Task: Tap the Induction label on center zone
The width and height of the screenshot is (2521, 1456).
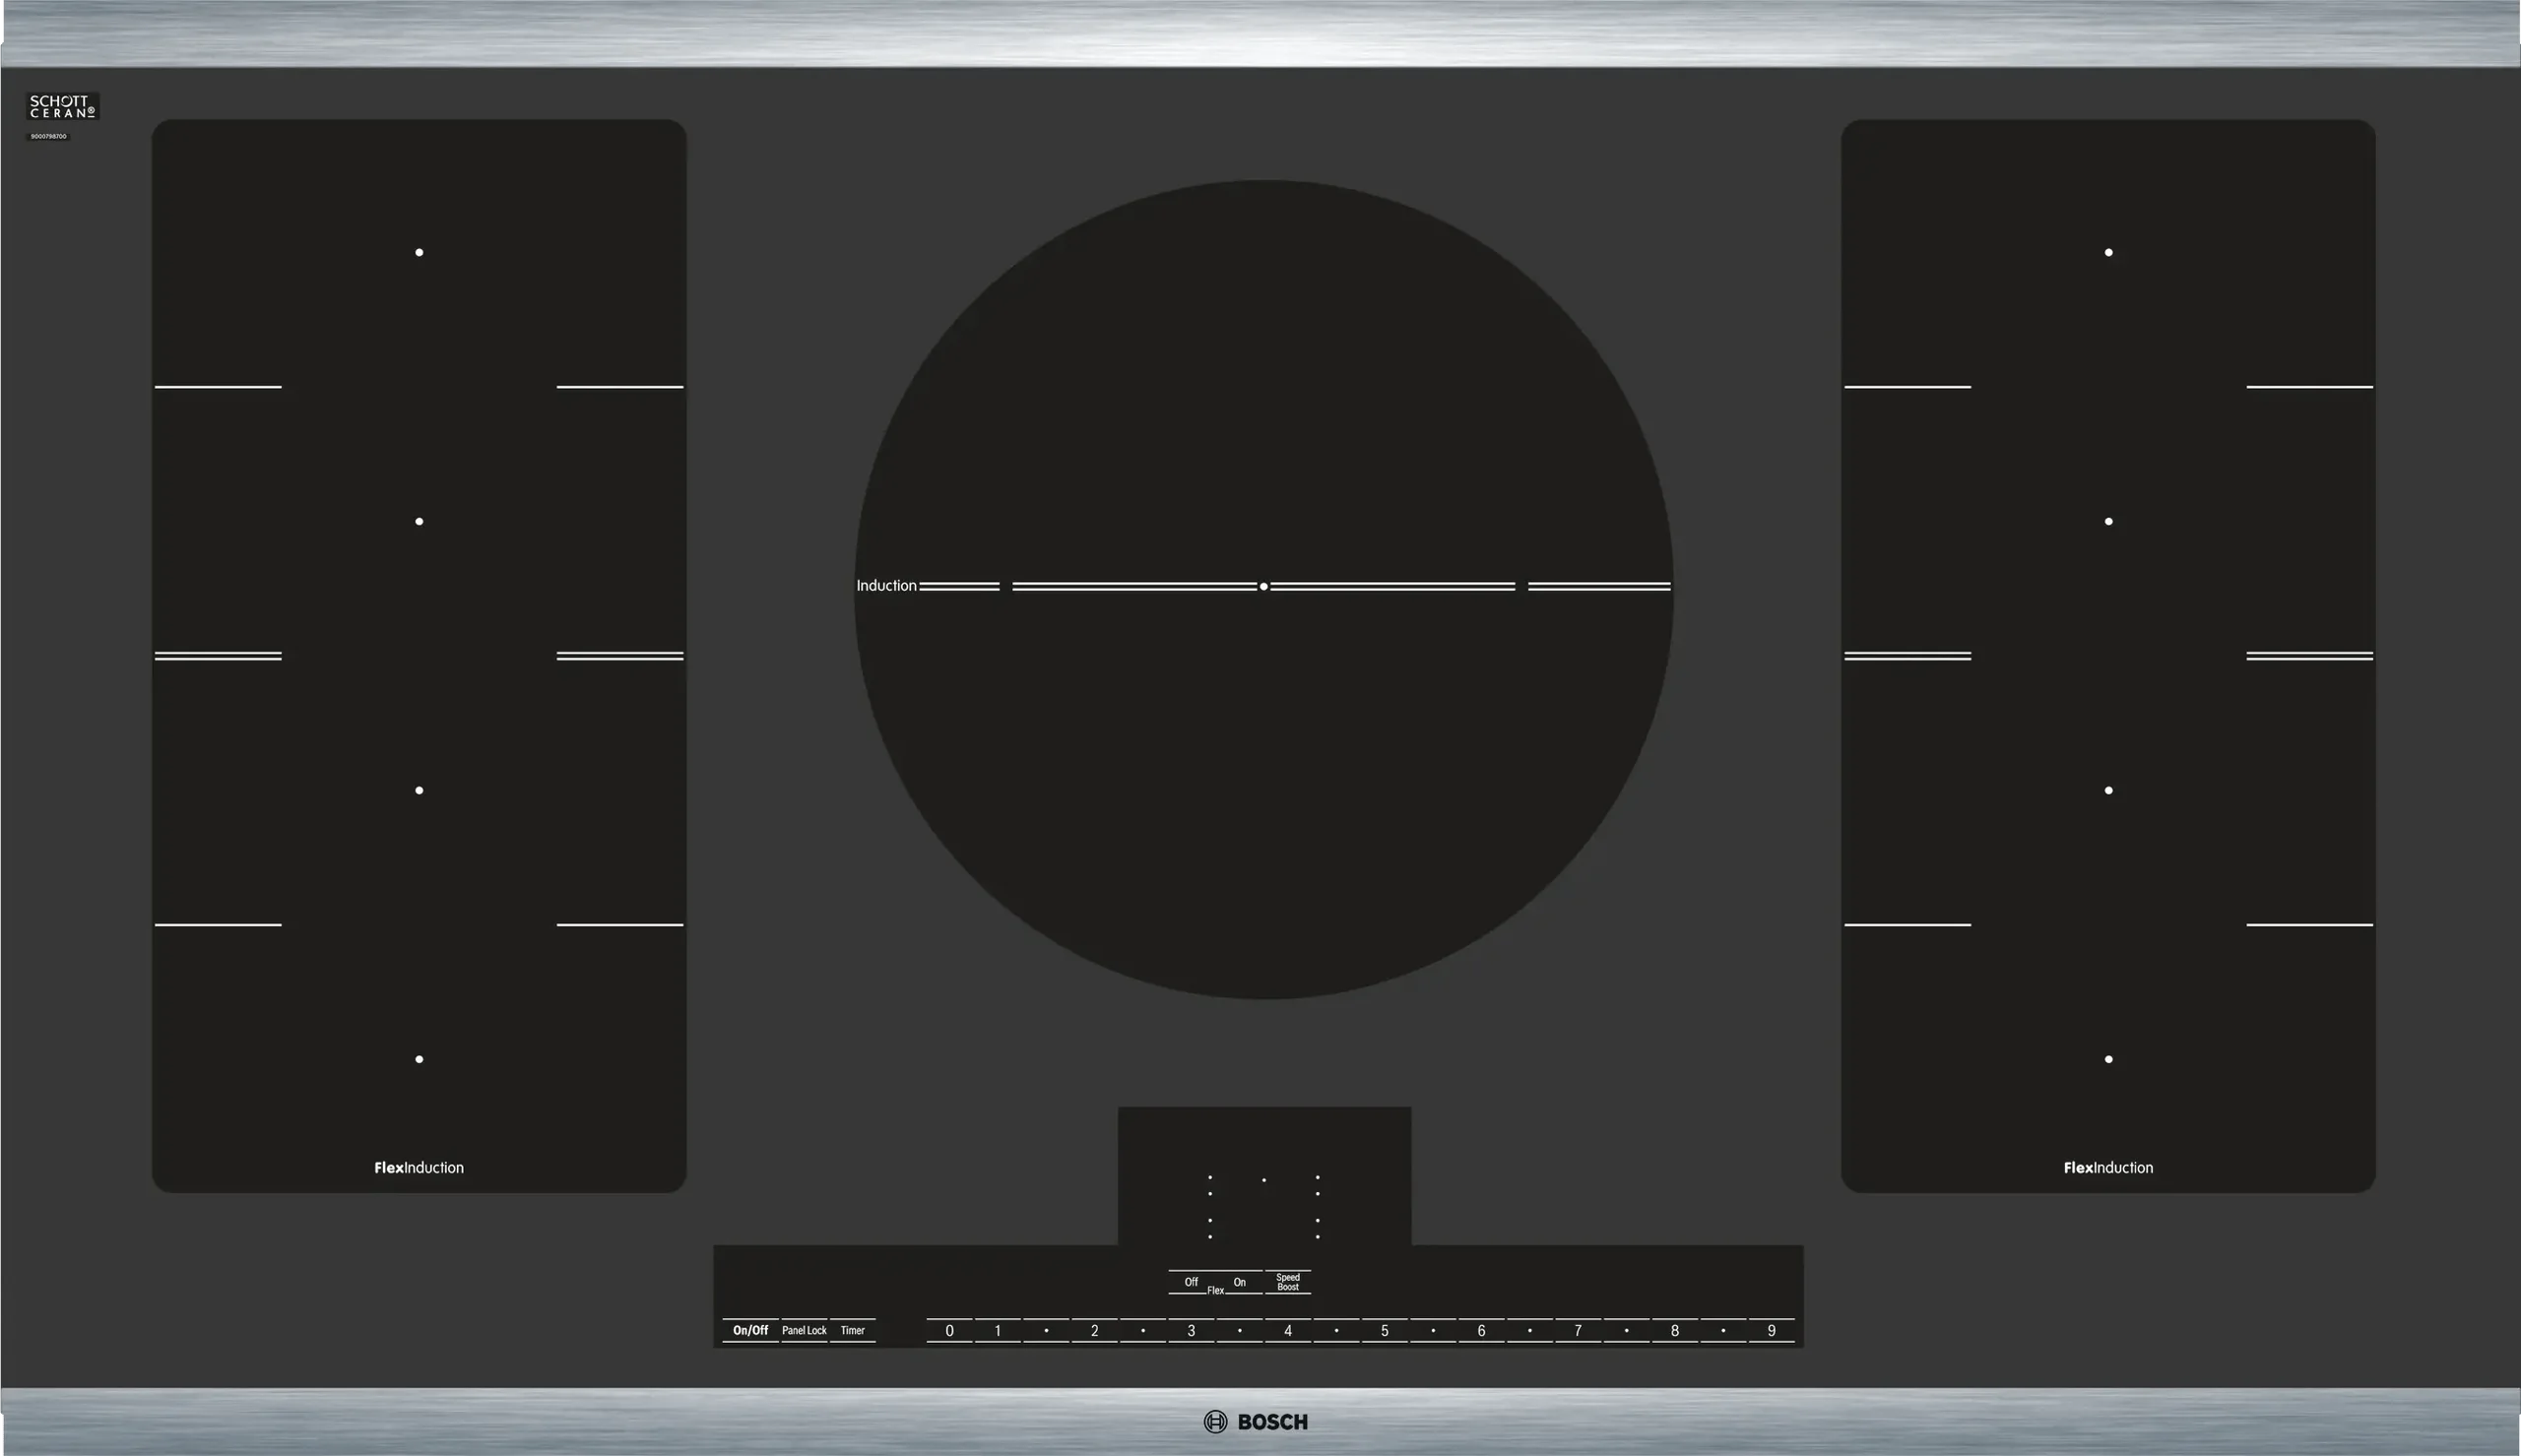Action: point(886,586)
